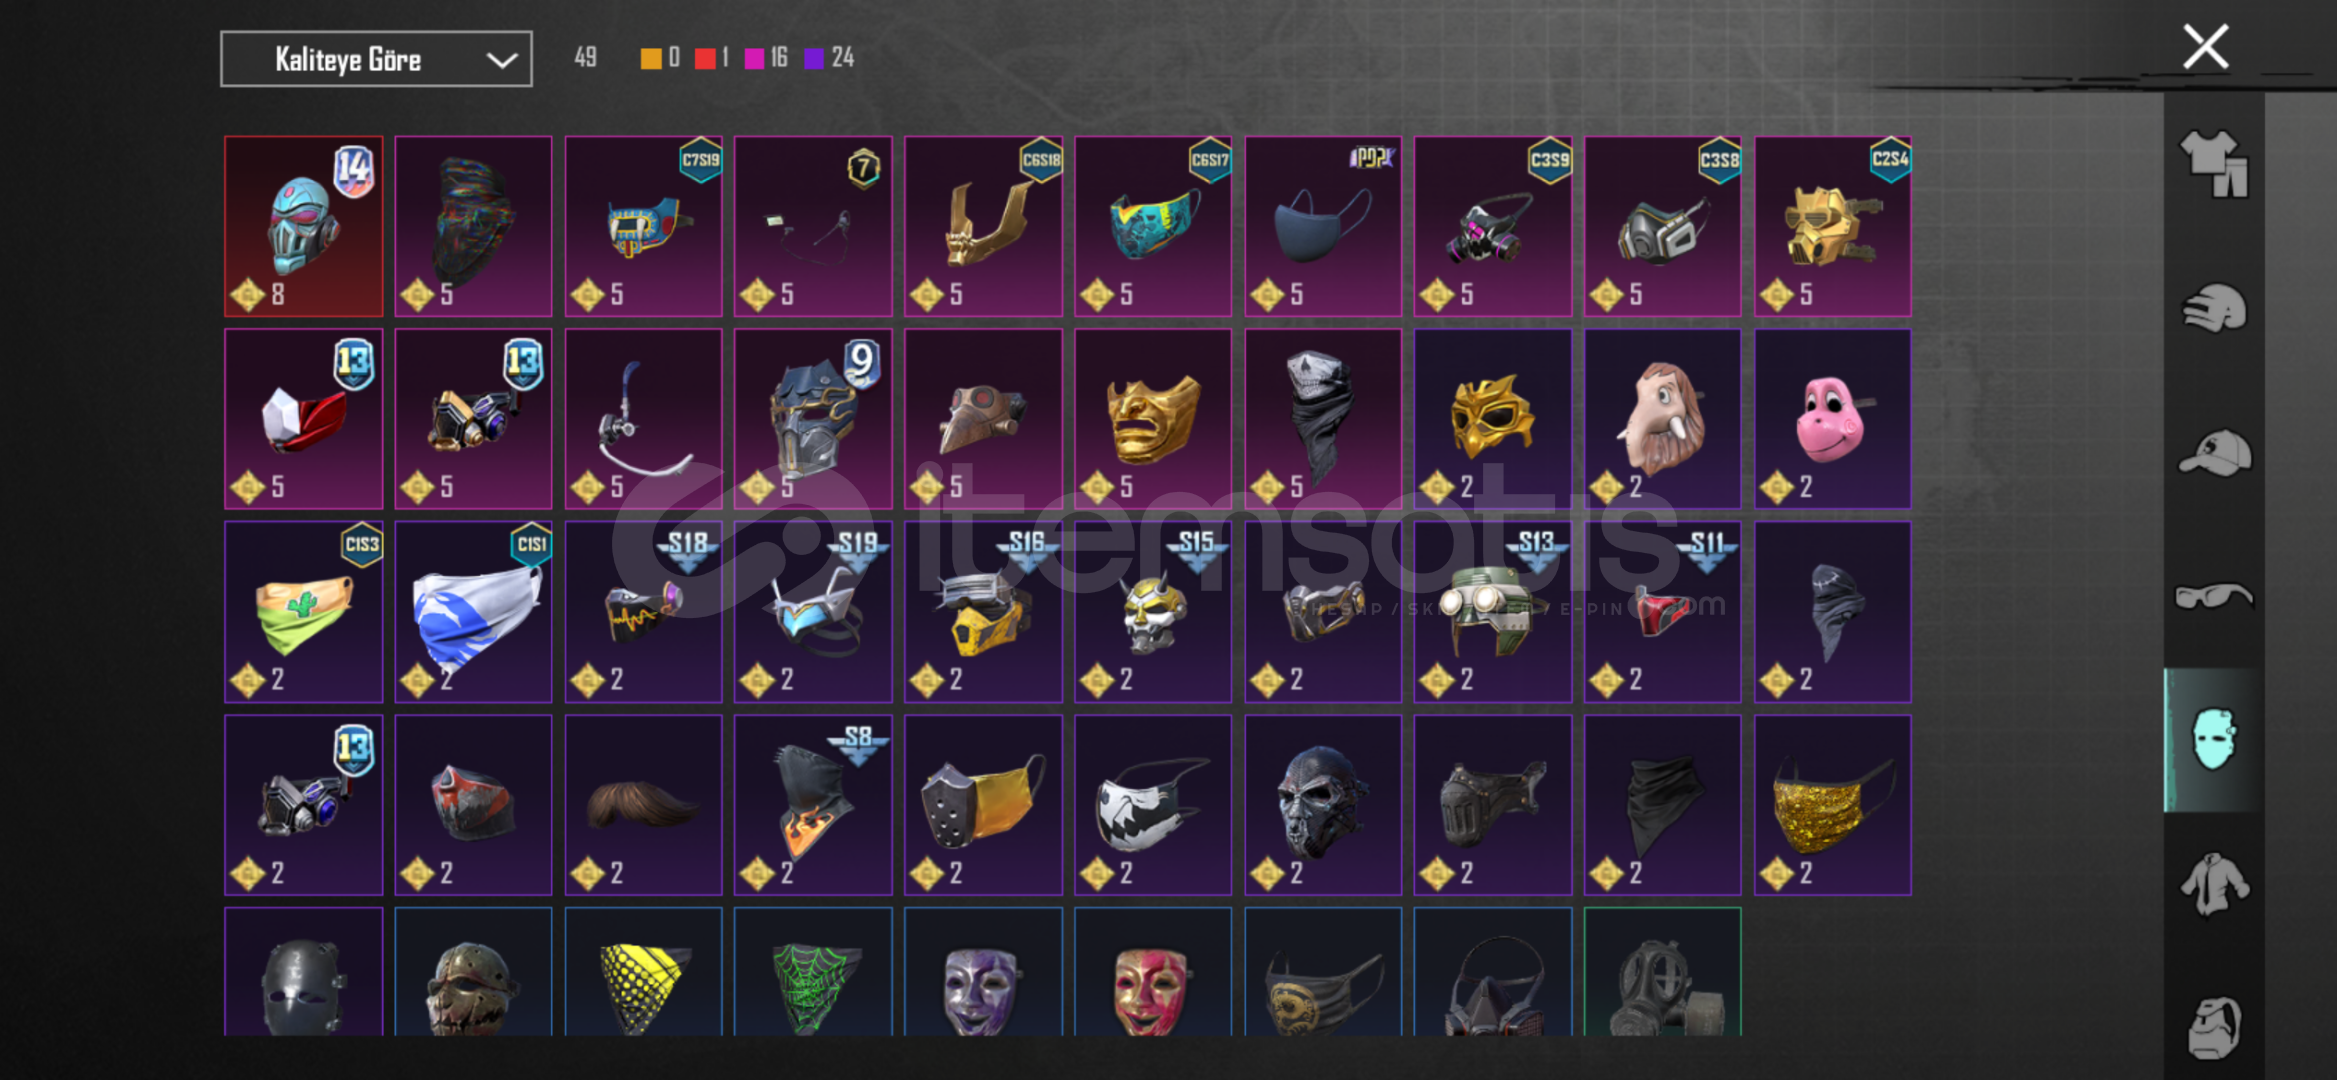2337x1080 pixels.
Task: Filter by the red quality swatch
Action: [705, 58]
